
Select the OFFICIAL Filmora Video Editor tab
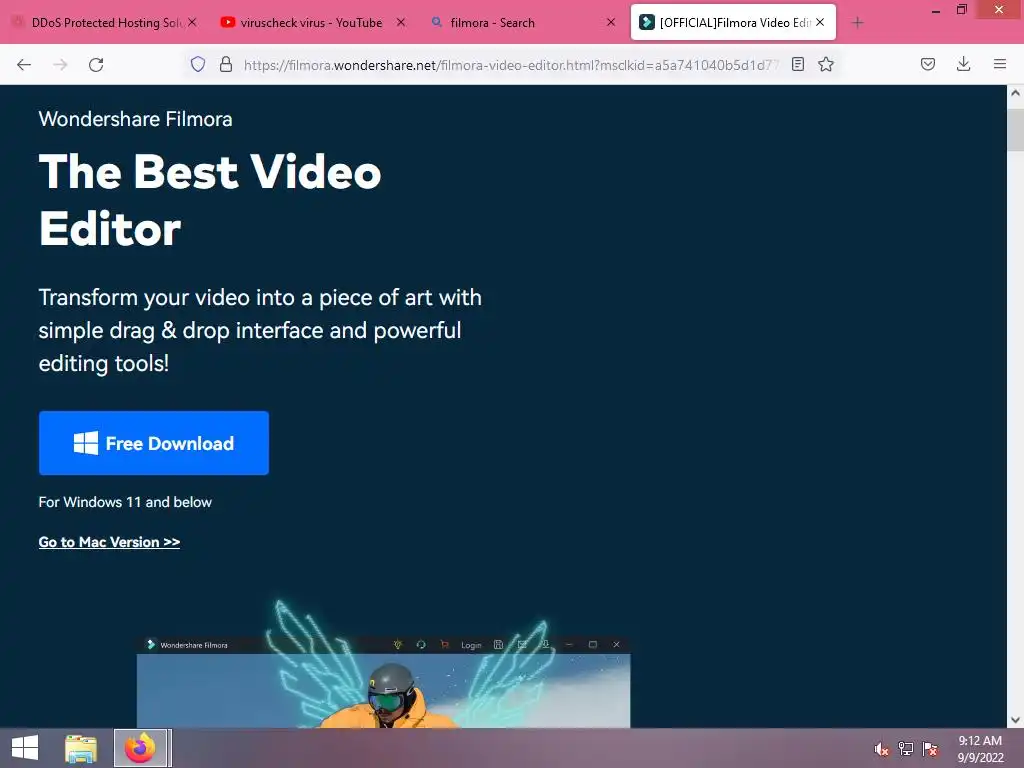[x=733, y=23]
